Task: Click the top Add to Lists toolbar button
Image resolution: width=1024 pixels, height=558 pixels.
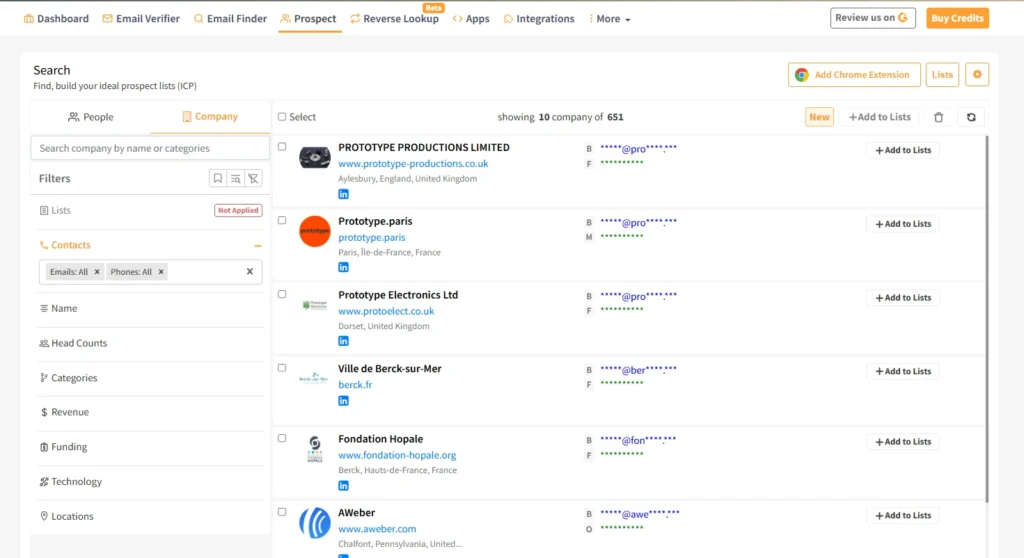Action: [x=879, y=117]
